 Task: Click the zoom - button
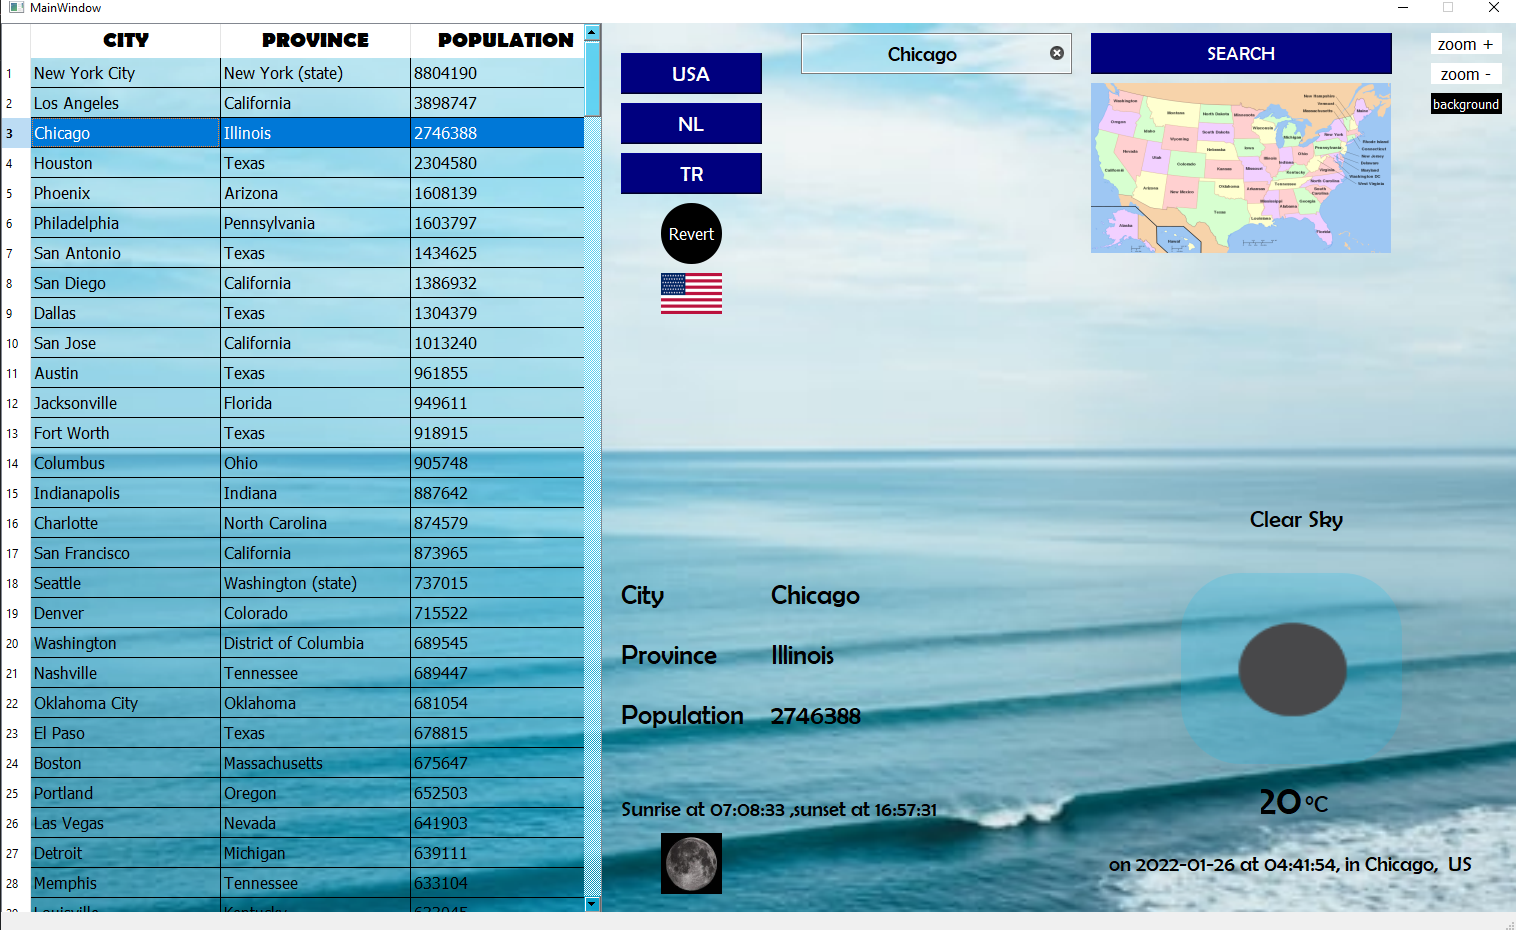(1465, 74)
